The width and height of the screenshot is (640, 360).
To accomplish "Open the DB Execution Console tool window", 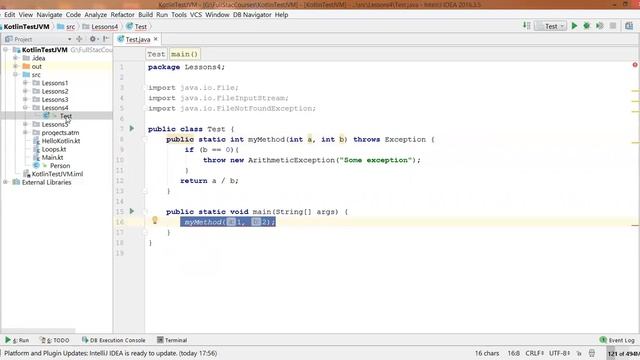I will point(113,340).
